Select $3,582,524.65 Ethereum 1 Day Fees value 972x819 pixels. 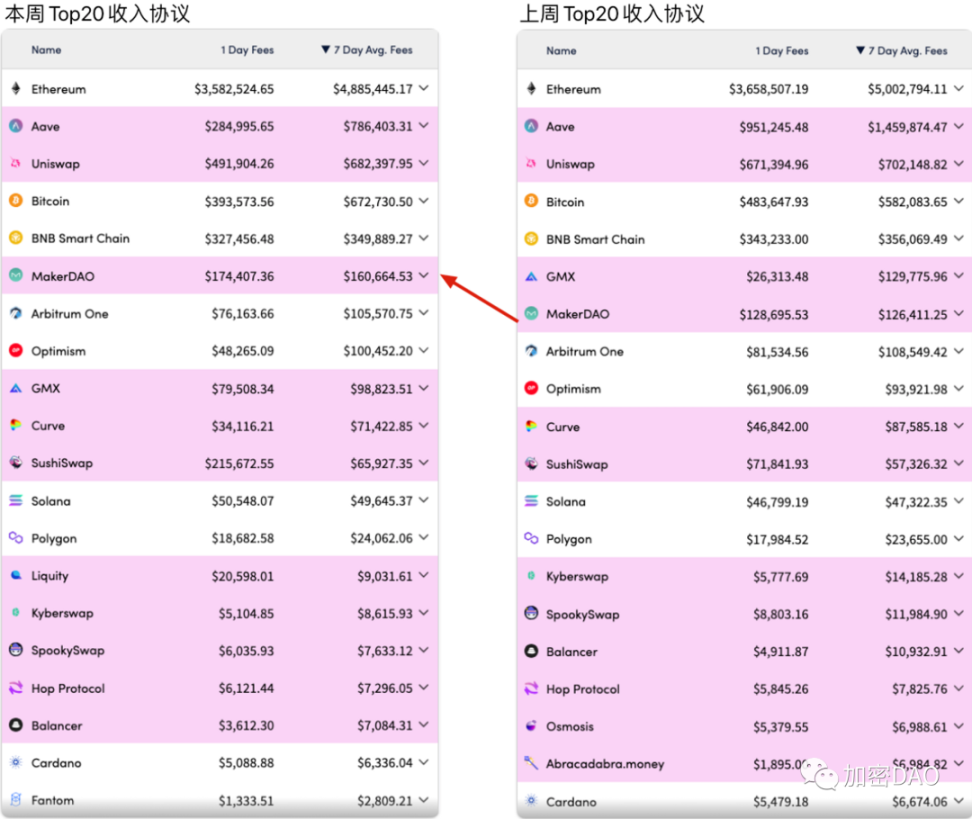pyautogui.click(x=234, y=89)
